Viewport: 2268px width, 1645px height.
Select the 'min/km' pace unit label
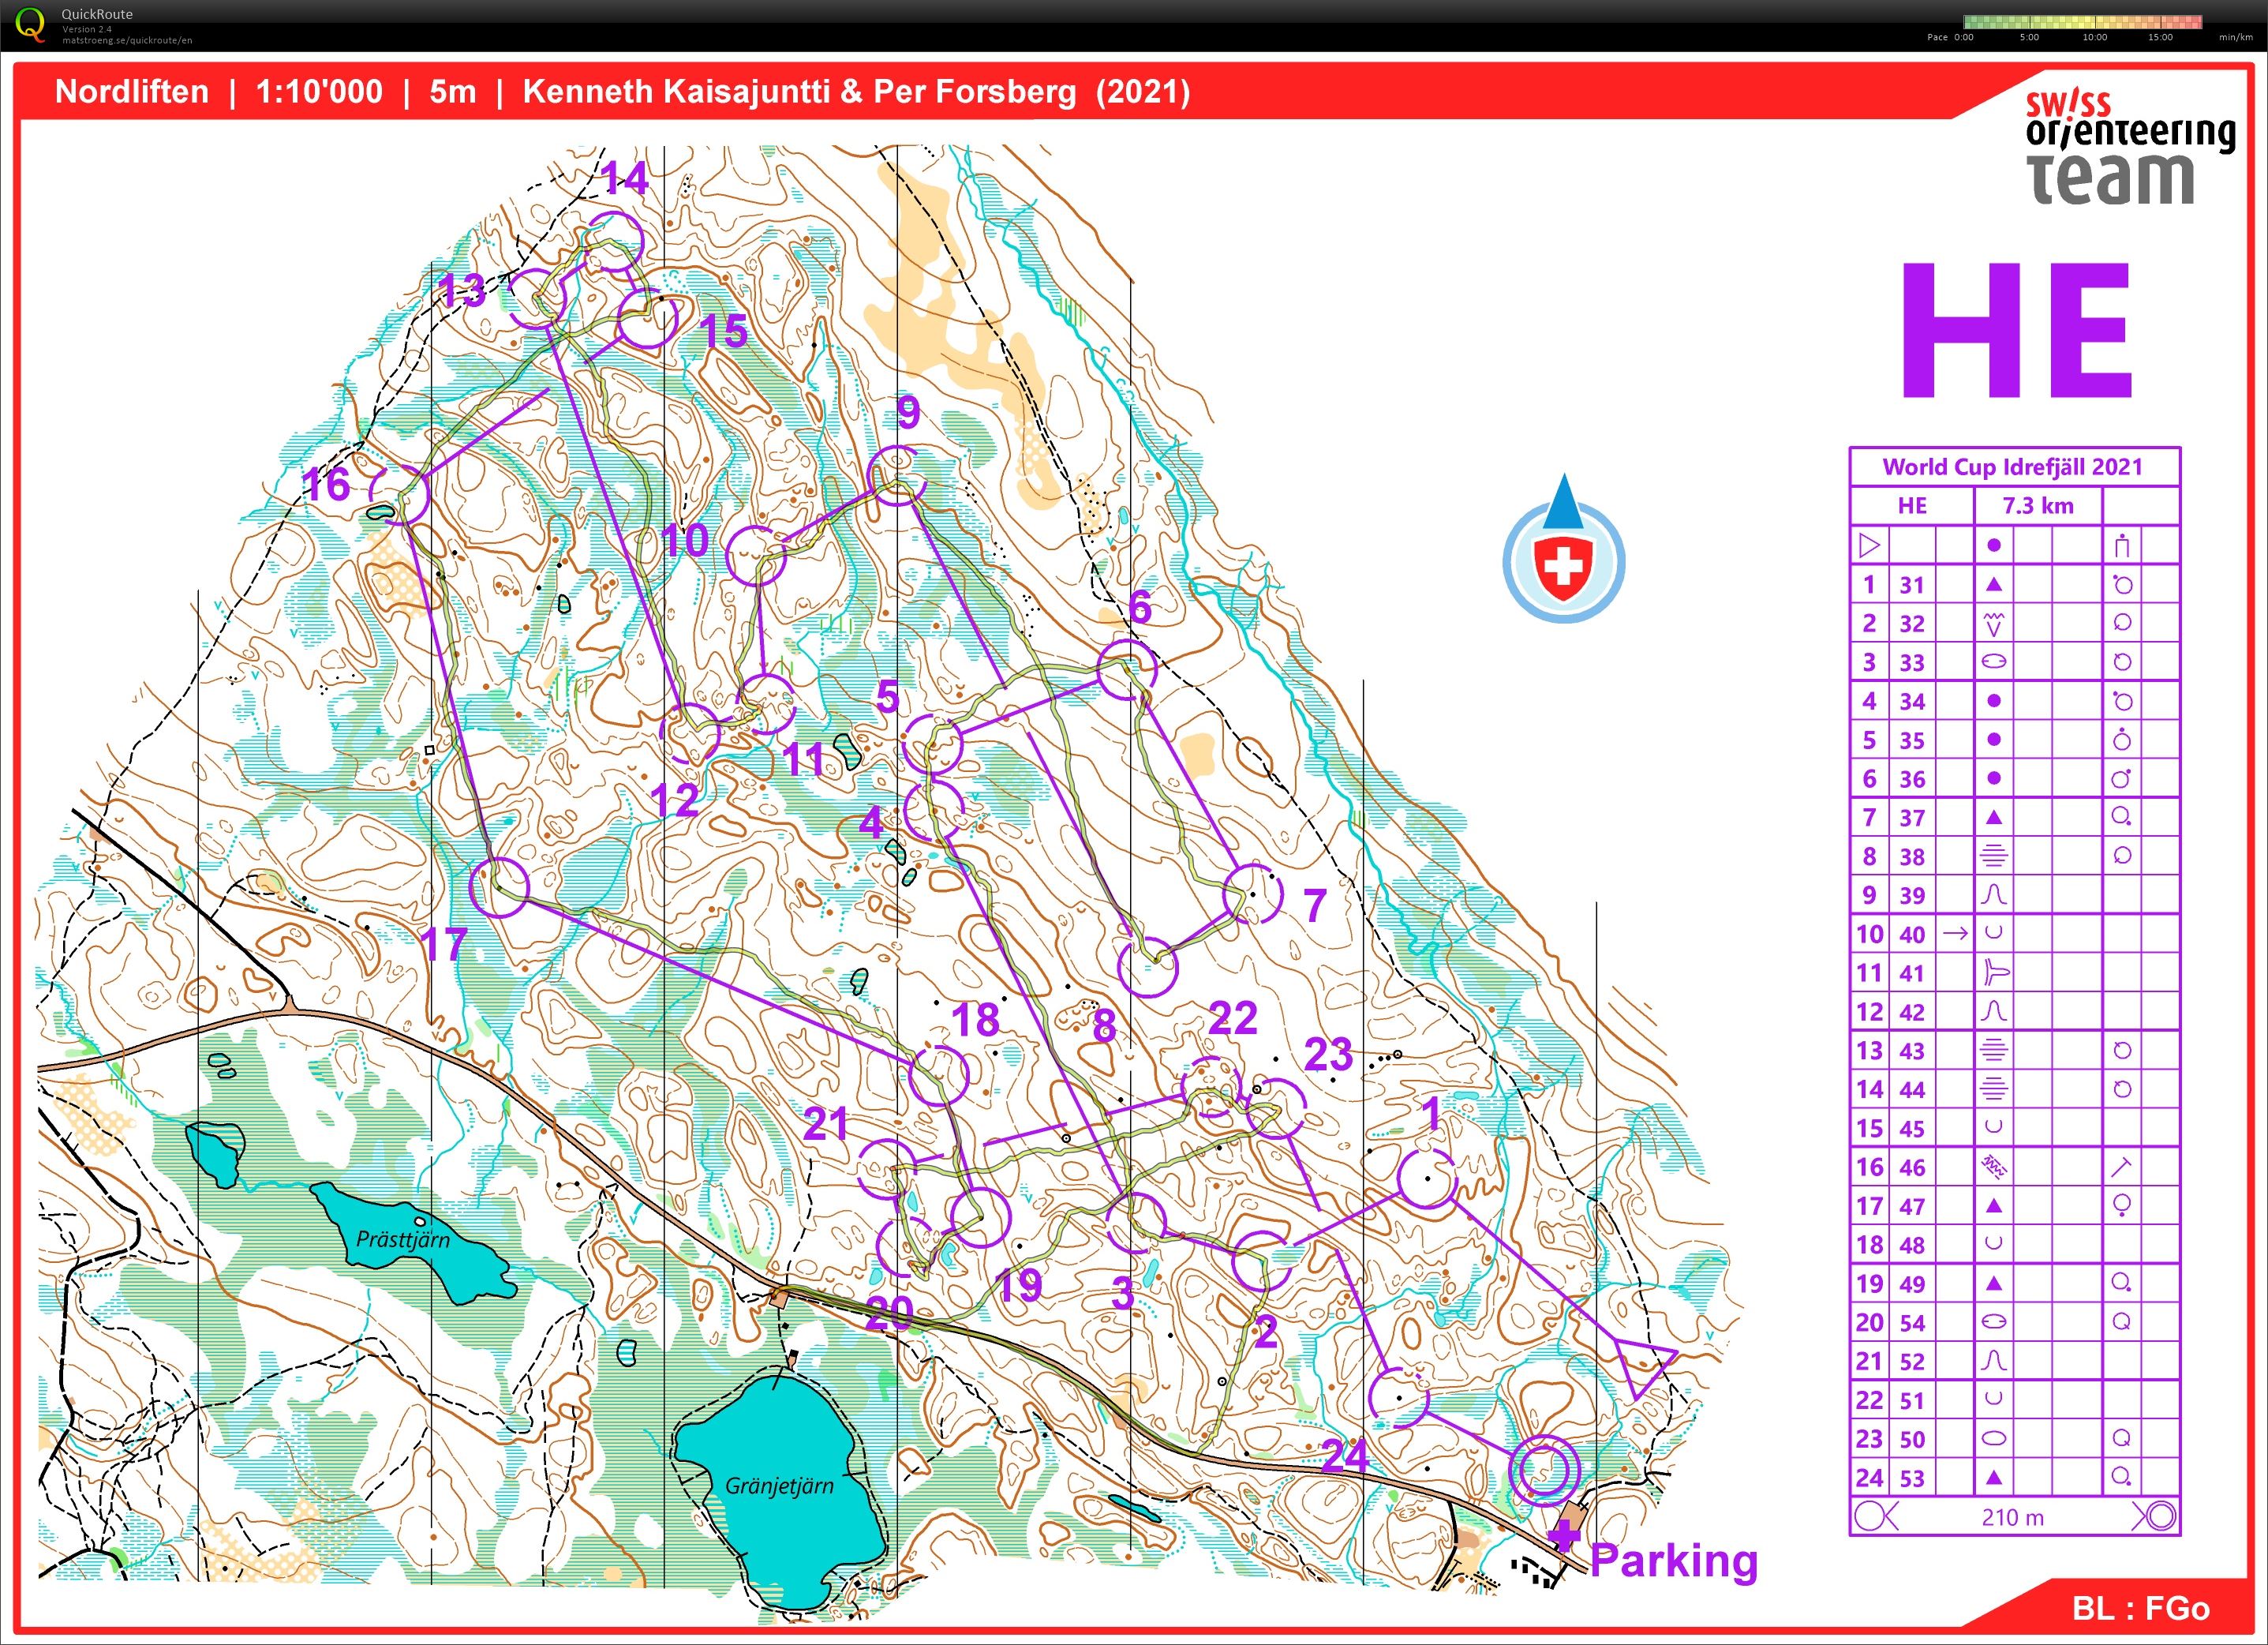tap(2235, 37)
